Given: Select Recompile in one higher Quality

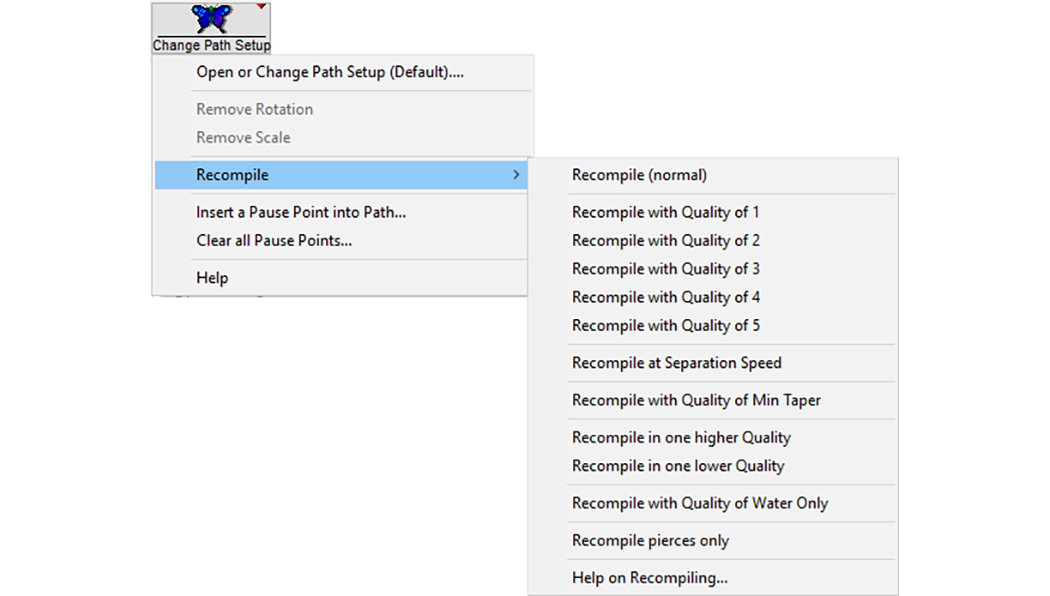Looking at the screenshot, I should coord(681,437).
